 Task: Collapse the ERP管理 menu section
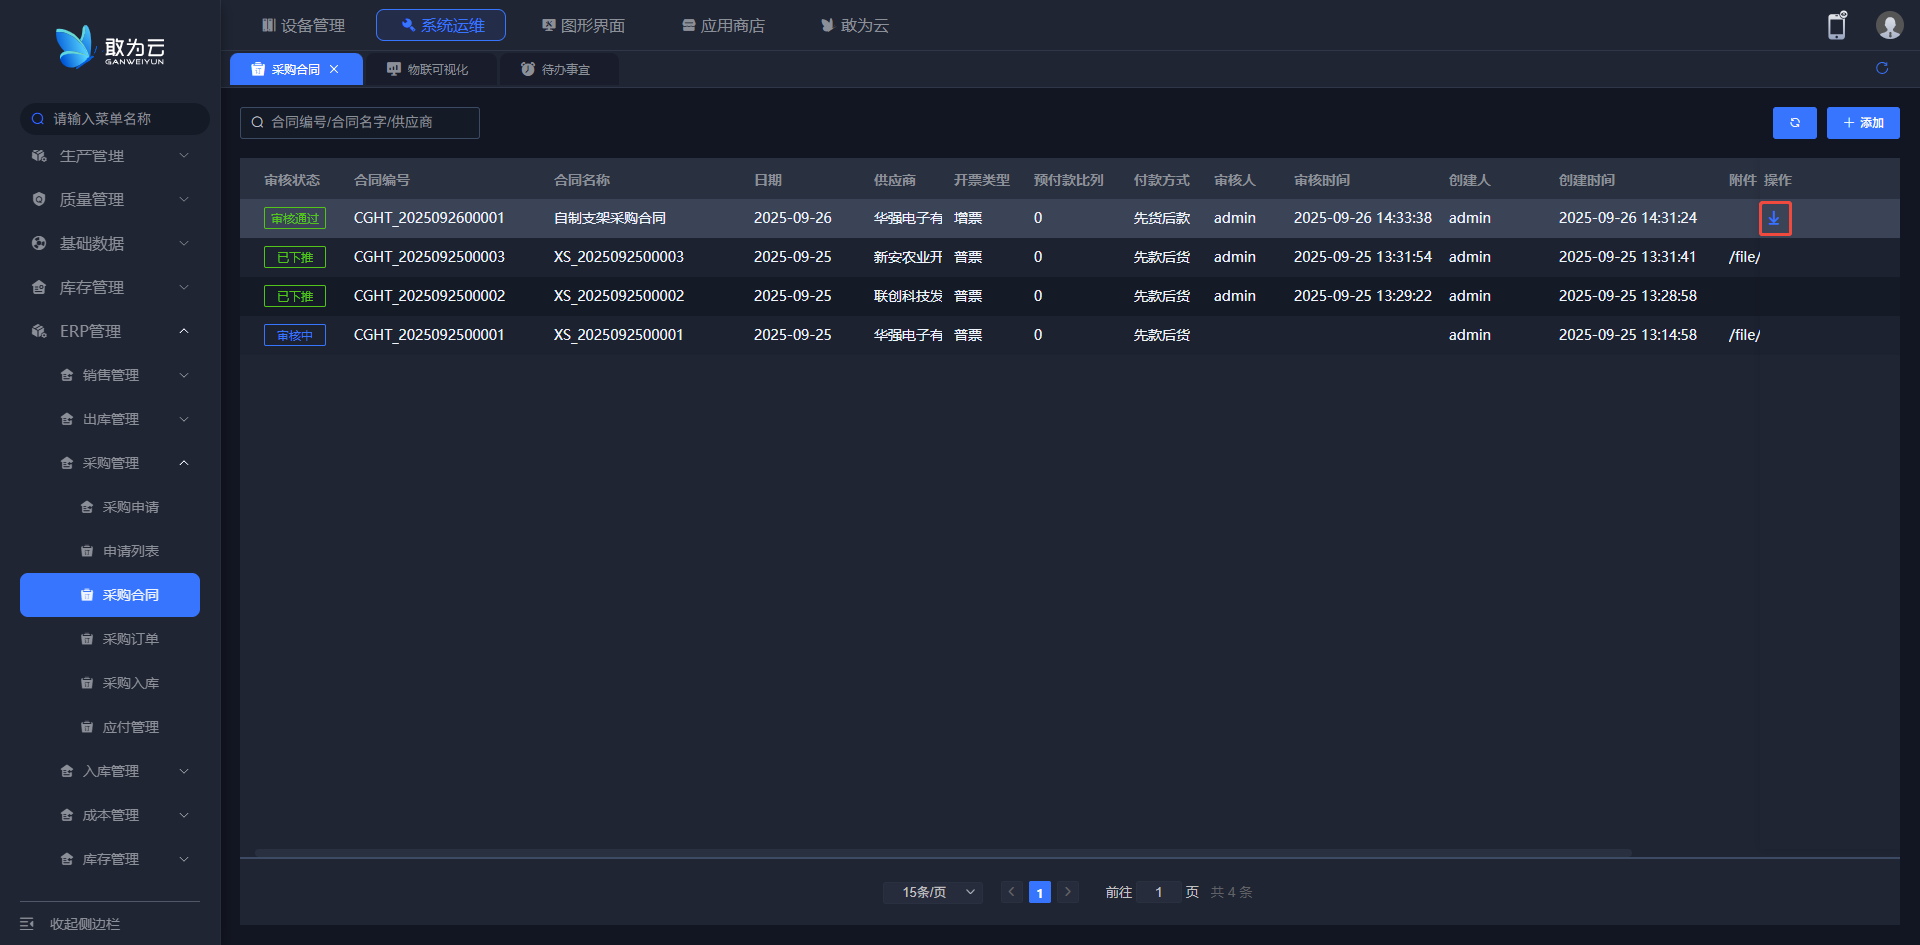(x=110, y=331)
